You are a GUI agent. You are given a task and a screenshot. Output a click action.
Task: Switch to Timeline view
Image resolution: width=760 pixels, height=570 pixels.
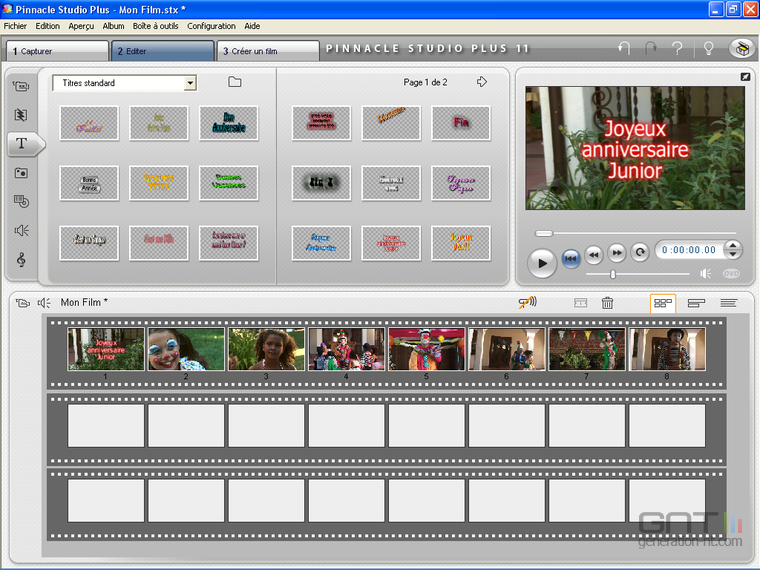click(x=696, y=303)
